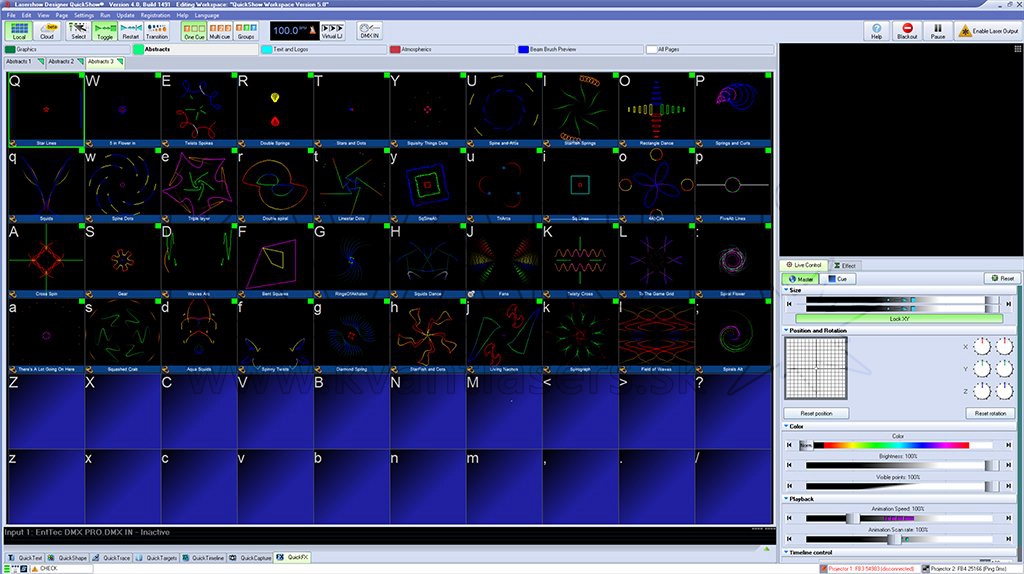Click the preview window grid corner icon
Screen dimensions: 1024x574
pyautogui.click(x=1017, y=49)
